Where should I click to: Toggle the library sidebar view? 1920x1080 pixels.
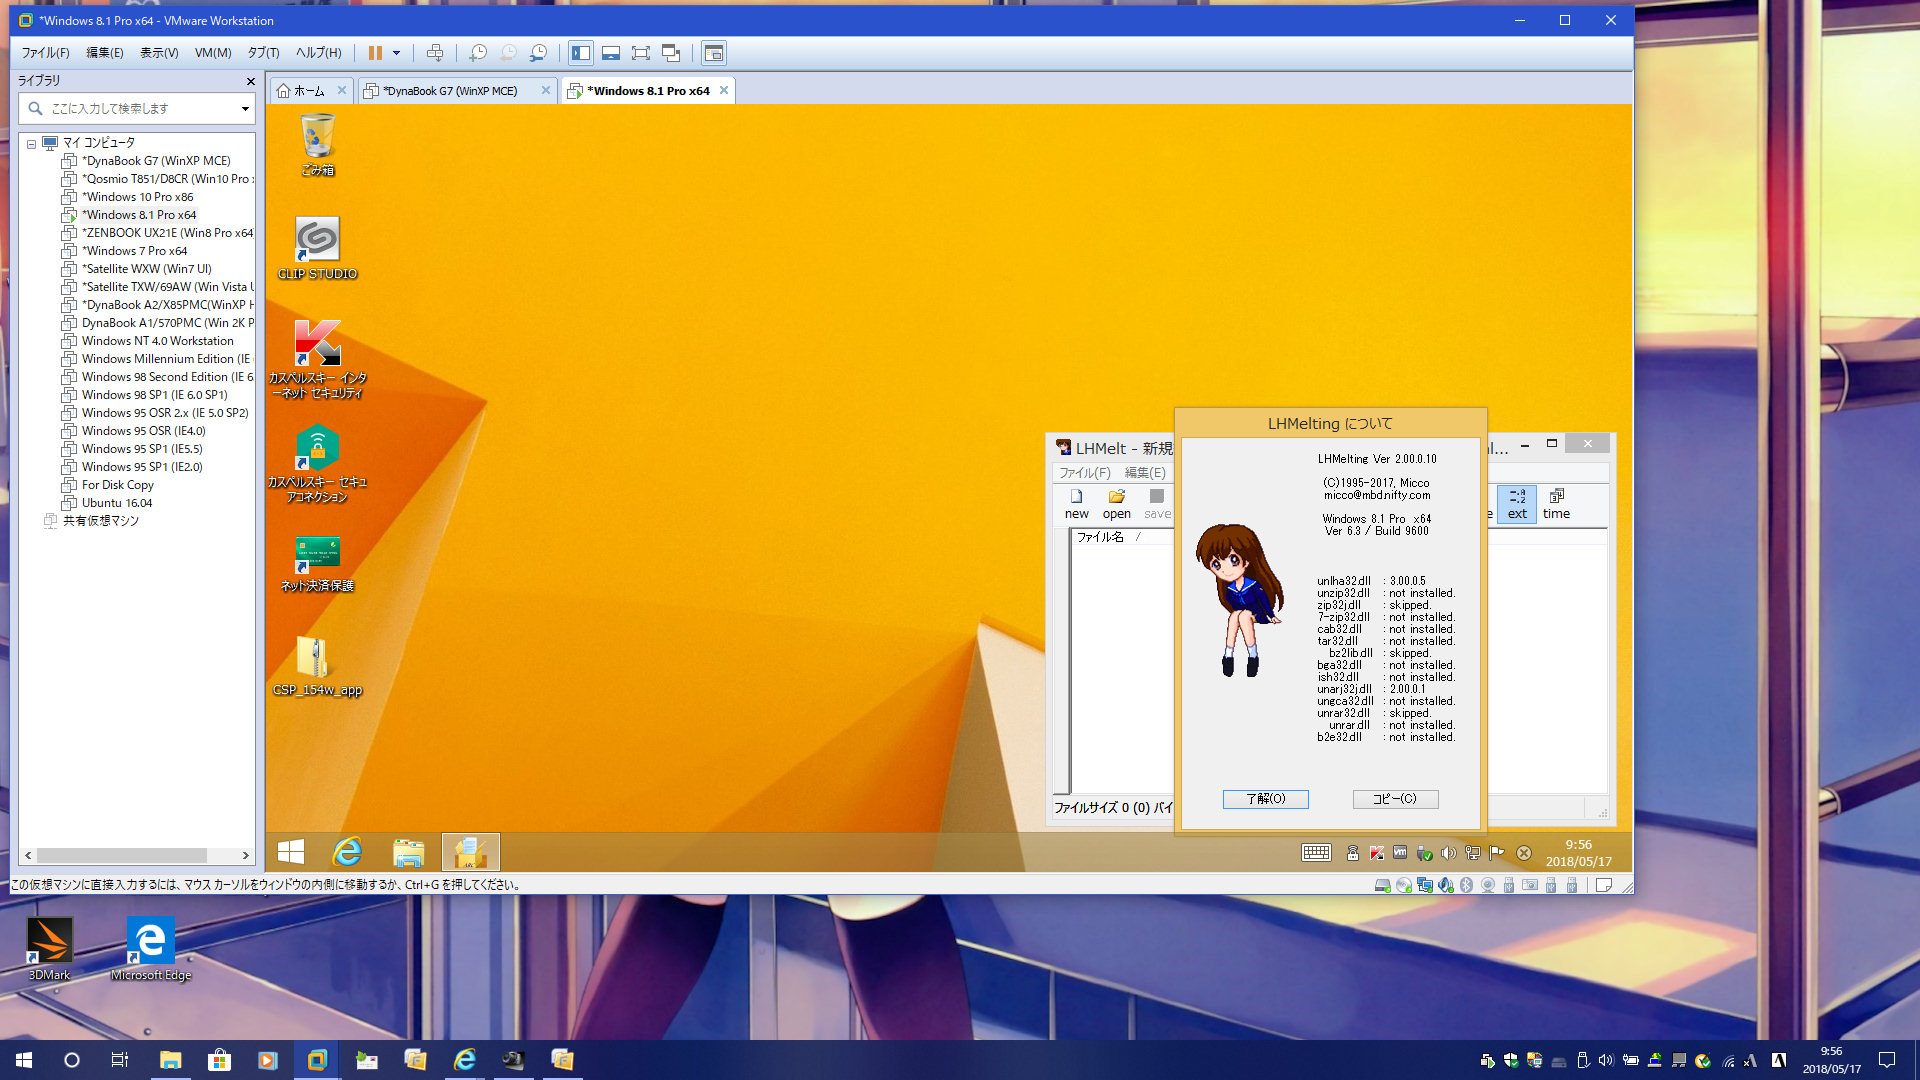(x=581, y=53)
